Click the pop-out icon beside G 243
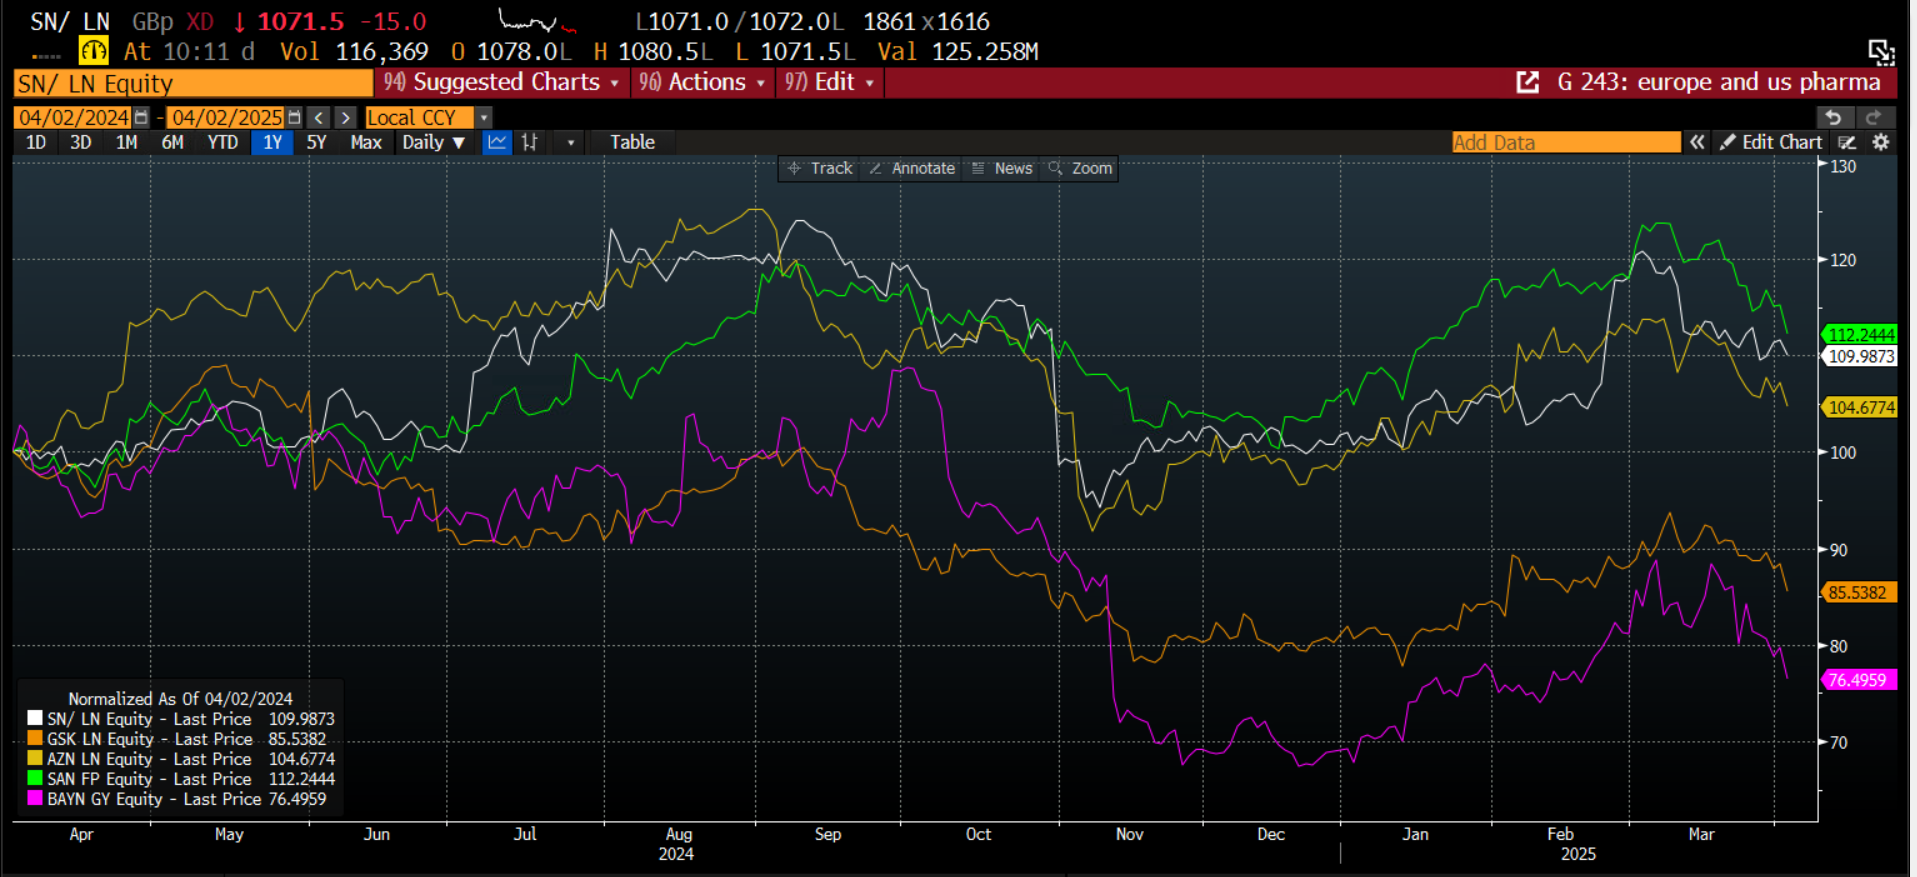 1527,83
